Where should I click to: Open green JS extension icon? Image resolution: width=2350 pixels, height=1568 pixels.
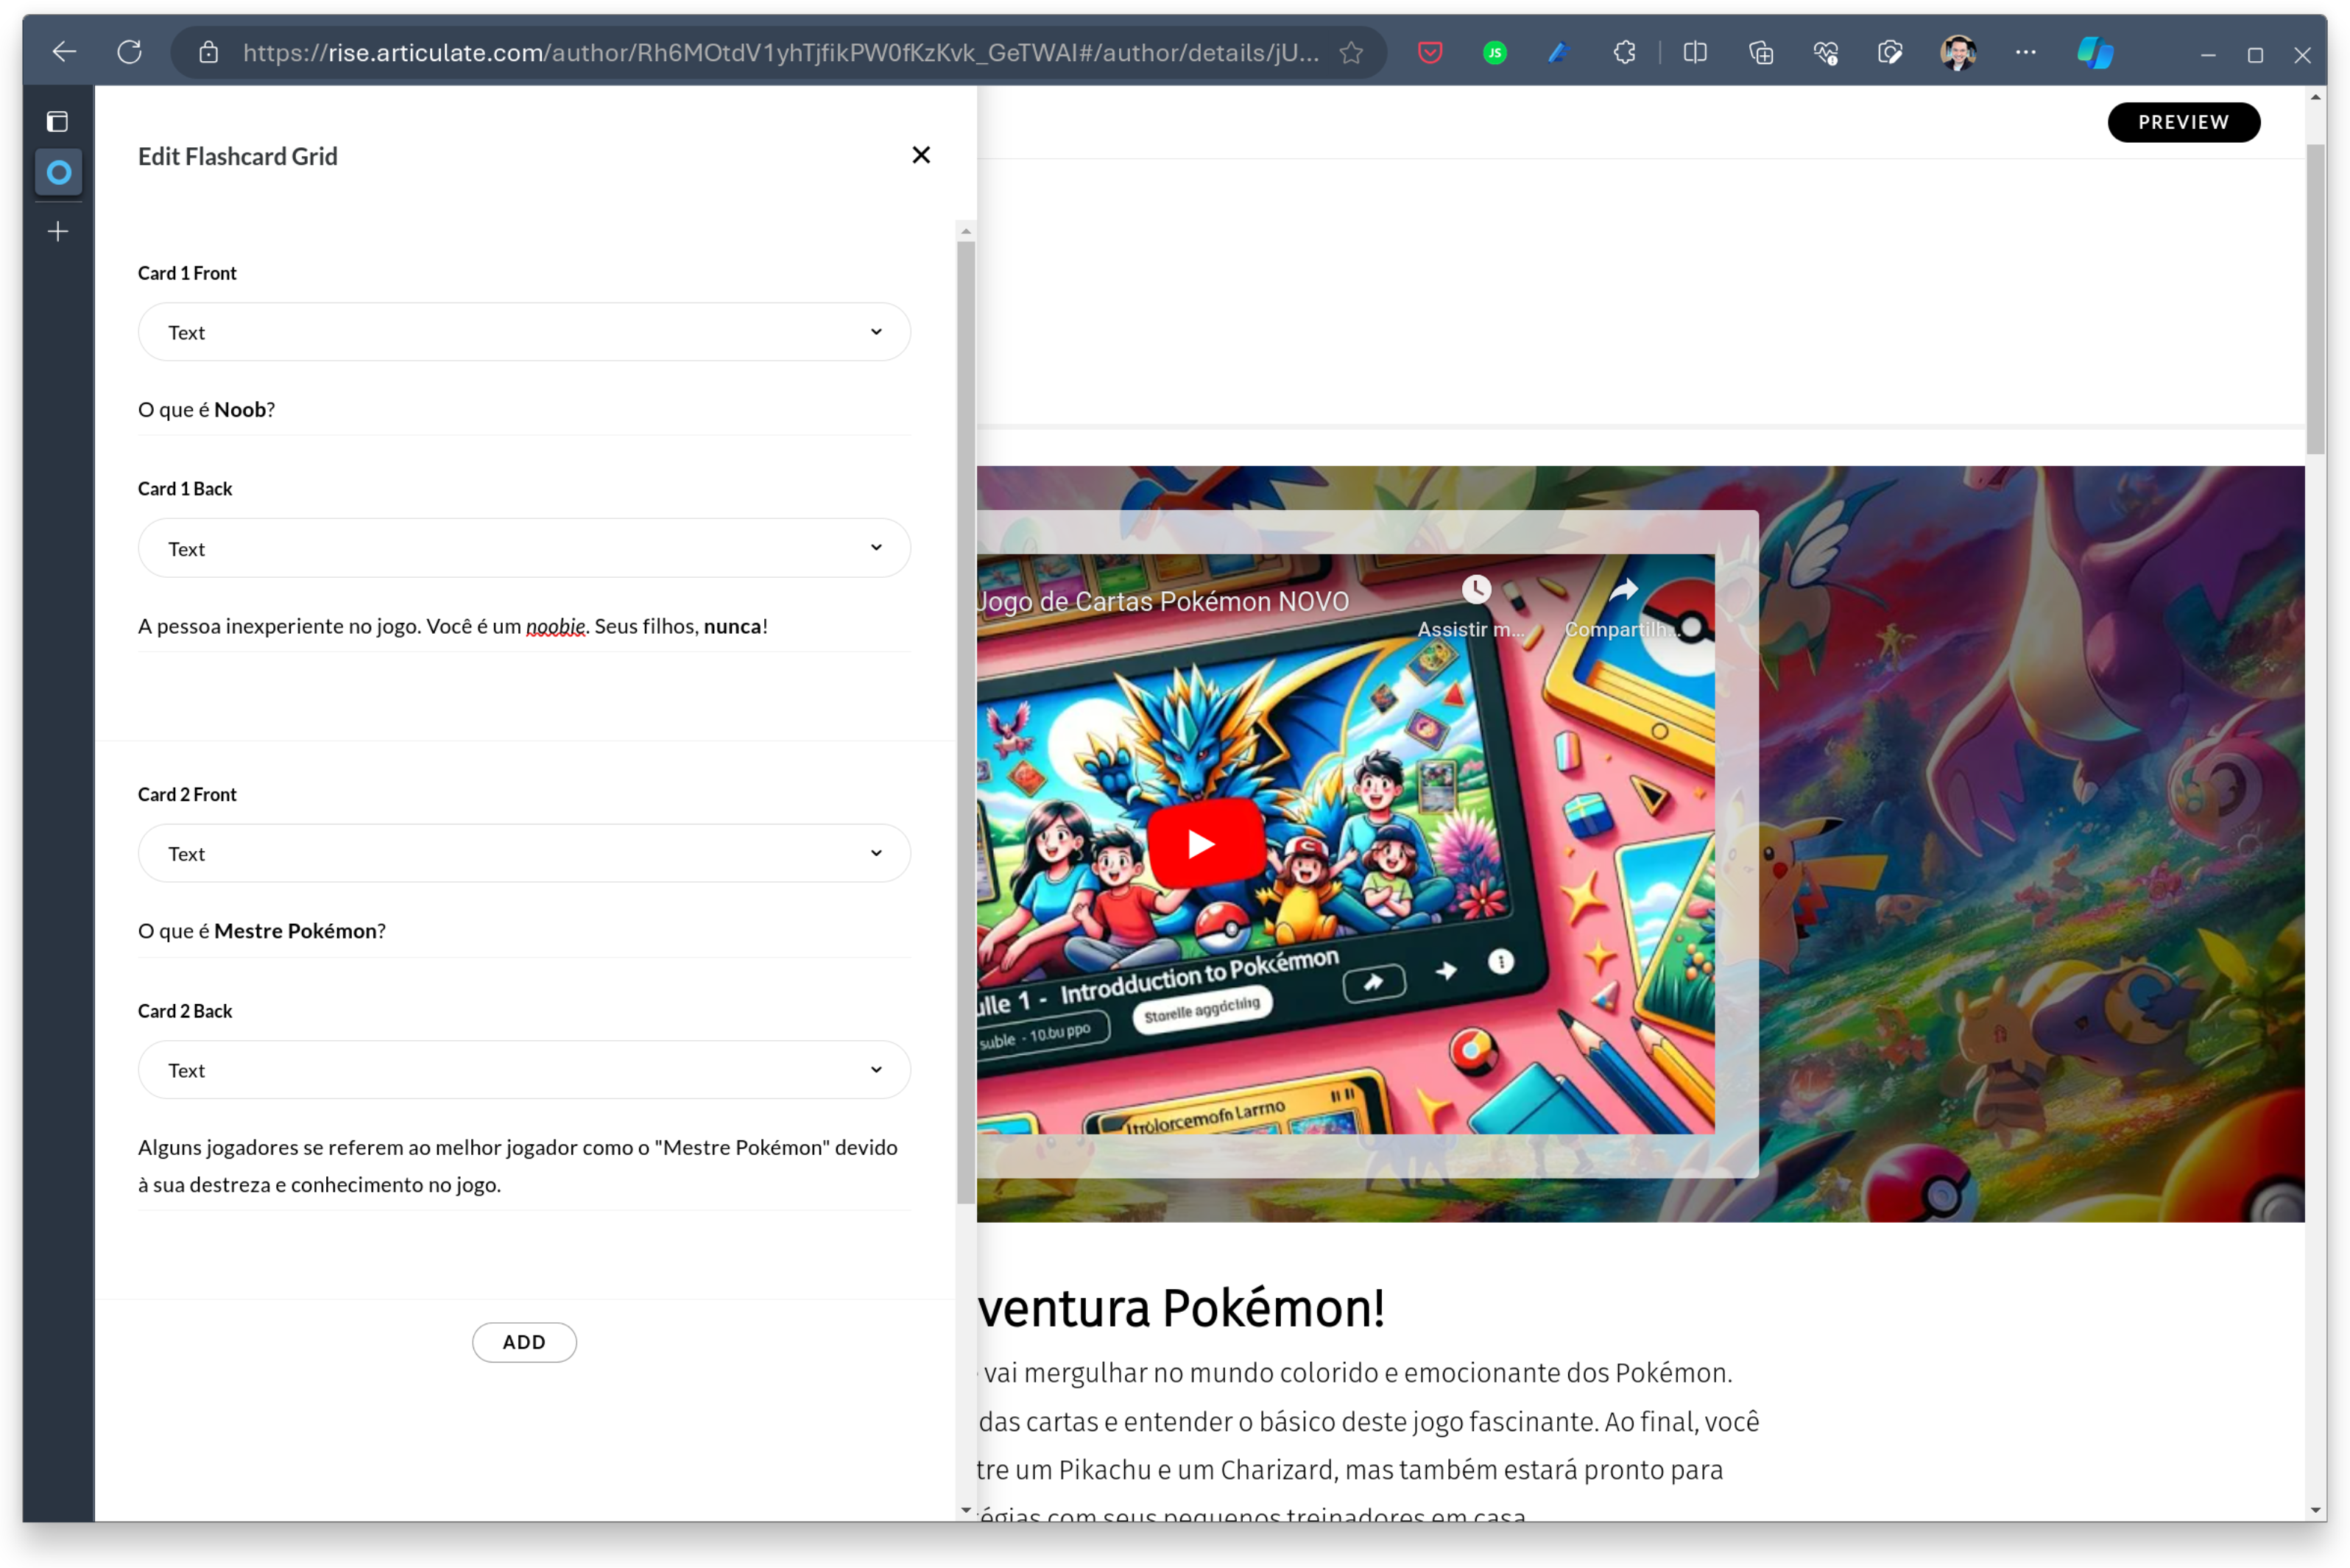pos(1494,52)
